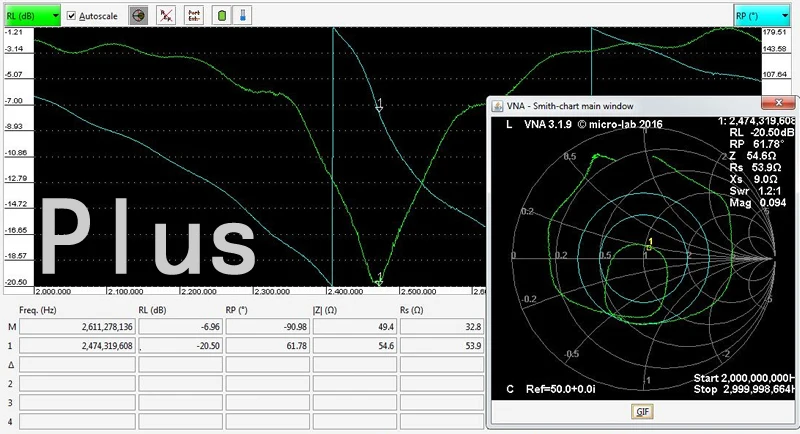Select marker 1 arrow on the phase trace

[x=379, y=105]
